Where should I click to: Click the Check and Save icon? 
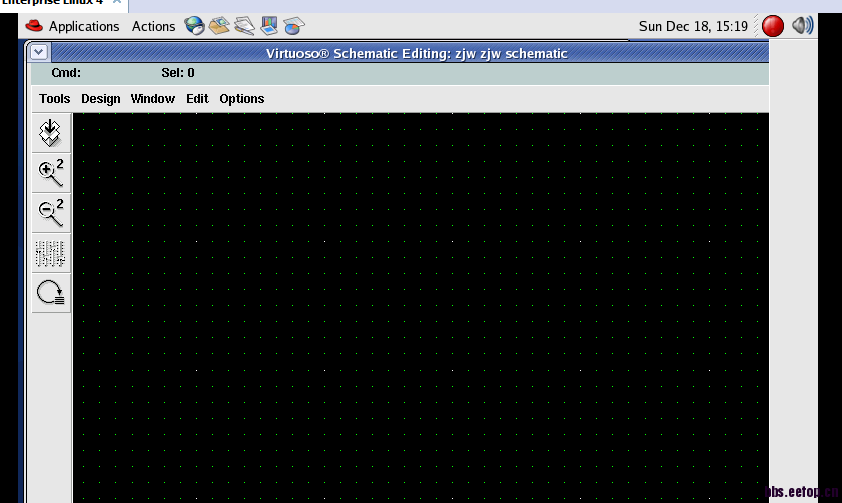click(50, 133)
